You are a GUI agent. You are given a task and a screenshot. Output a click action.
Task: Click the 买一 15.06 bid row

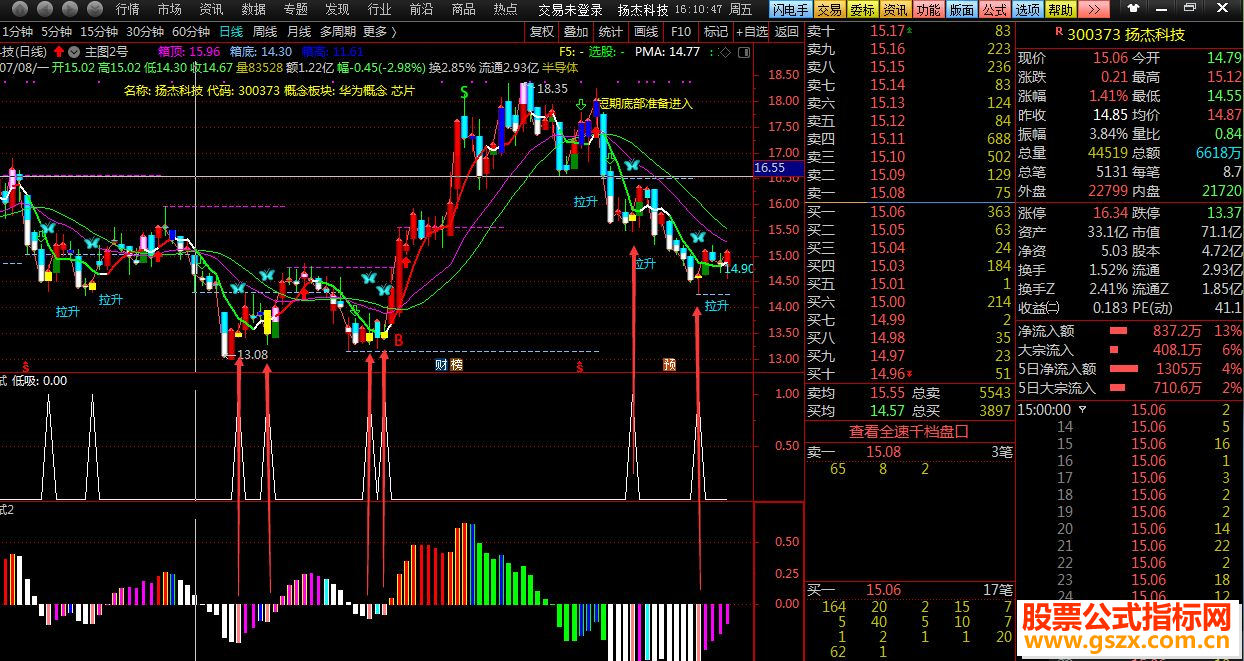click(x=909, y=212)
